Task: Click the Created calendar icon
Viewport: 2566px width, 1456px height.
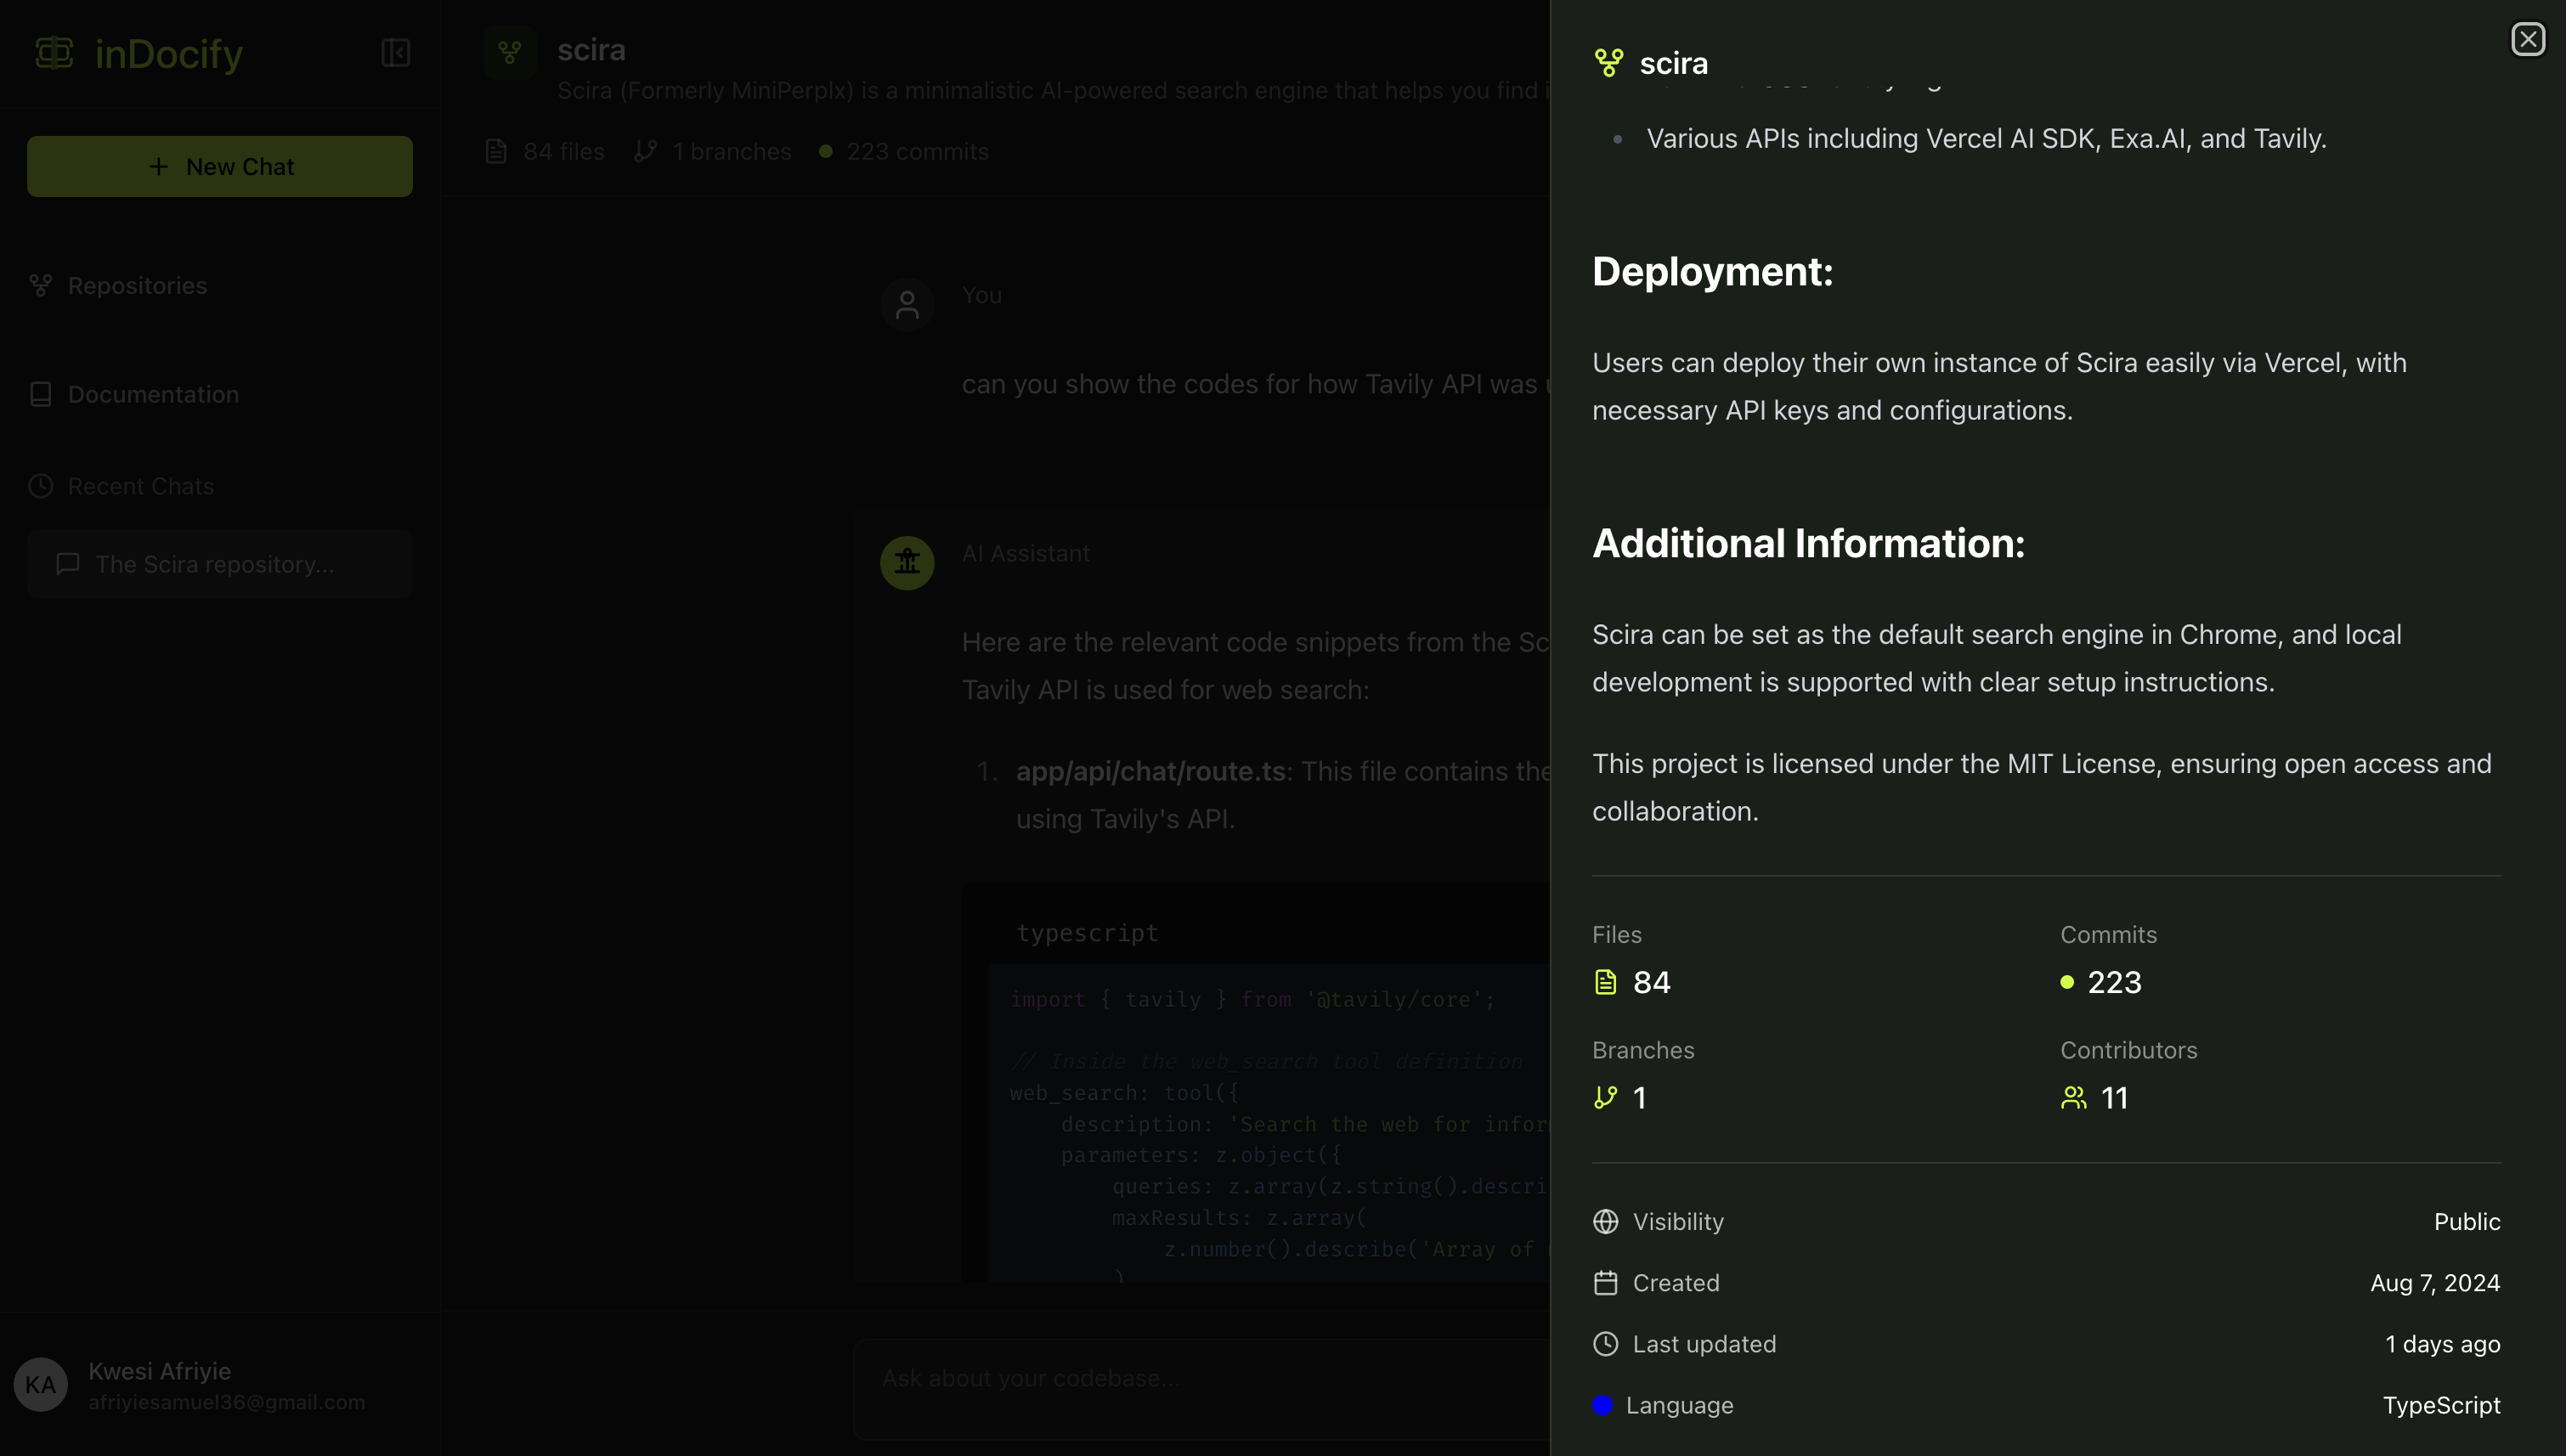Action: 1605,1282
